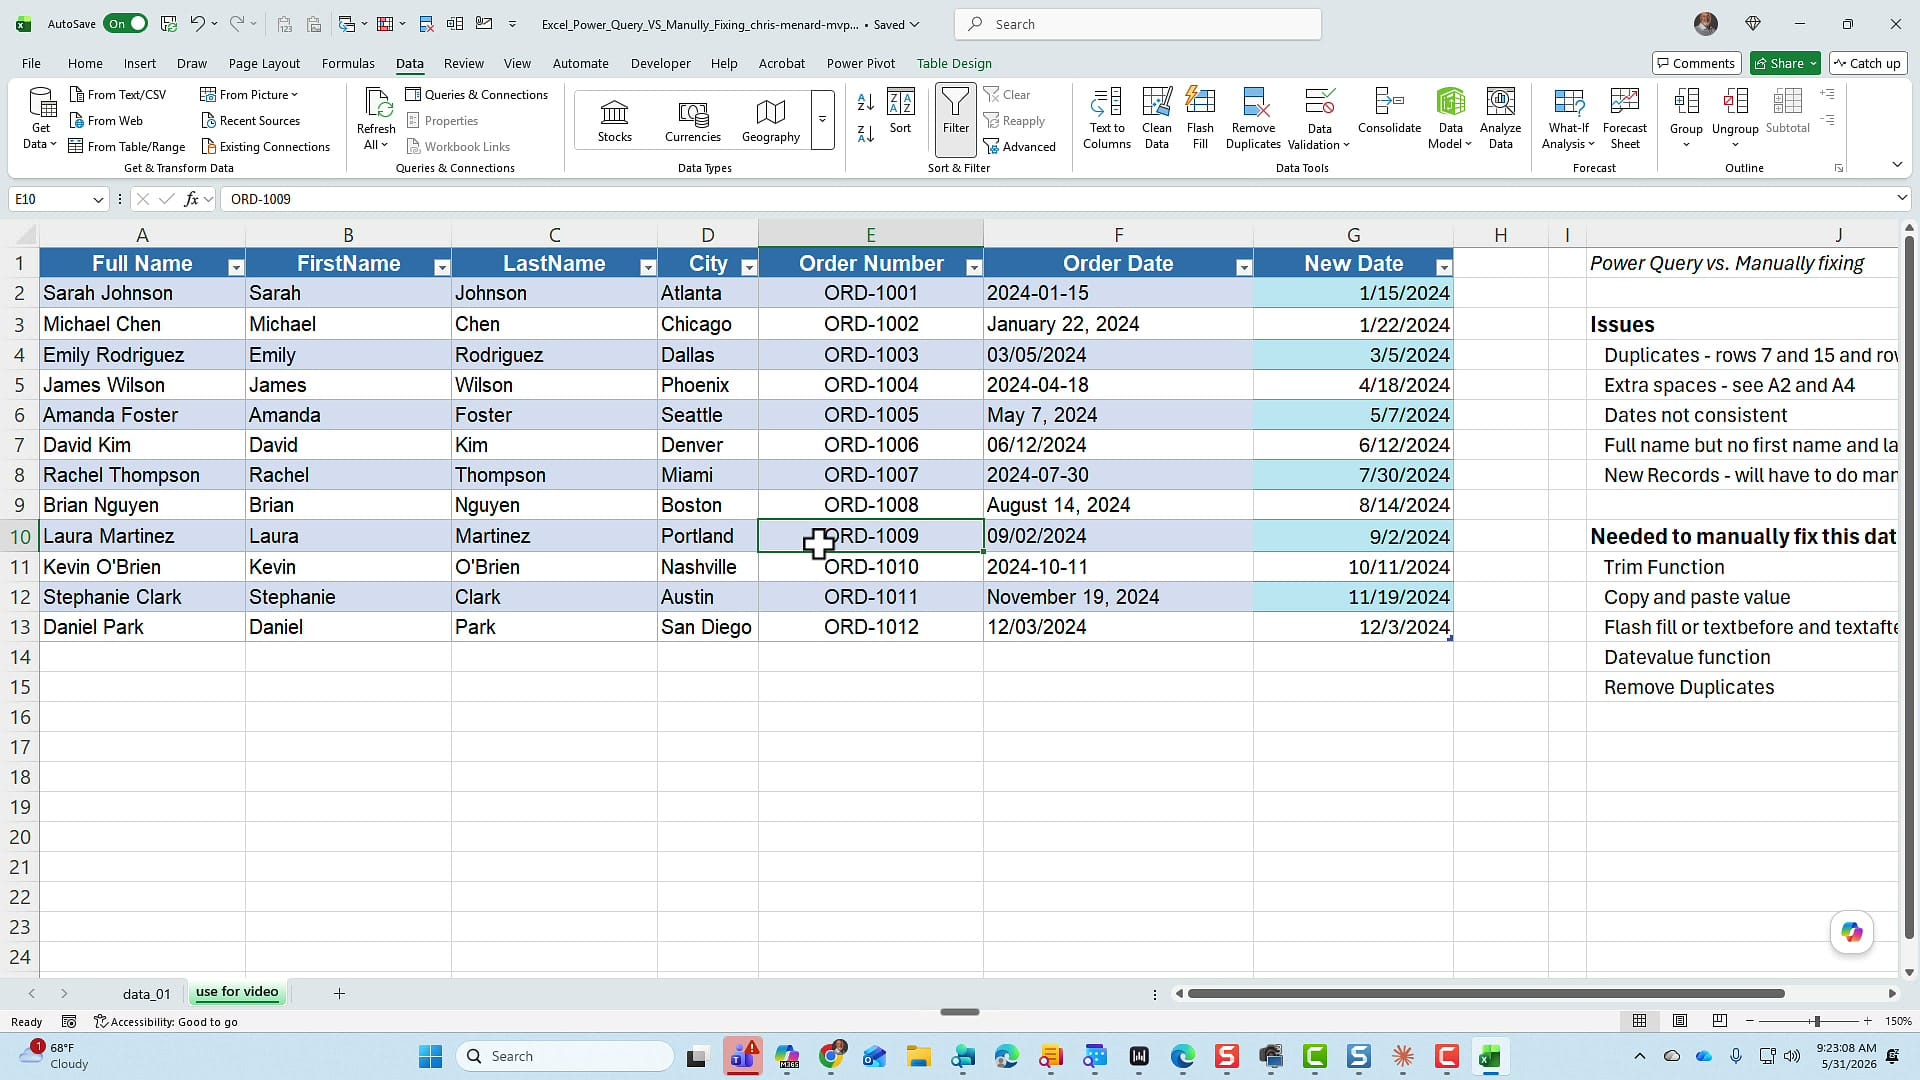Click Catch up button
Screen dimensions: 1920x1080
pyautogui.click(x=1866, y=63)
